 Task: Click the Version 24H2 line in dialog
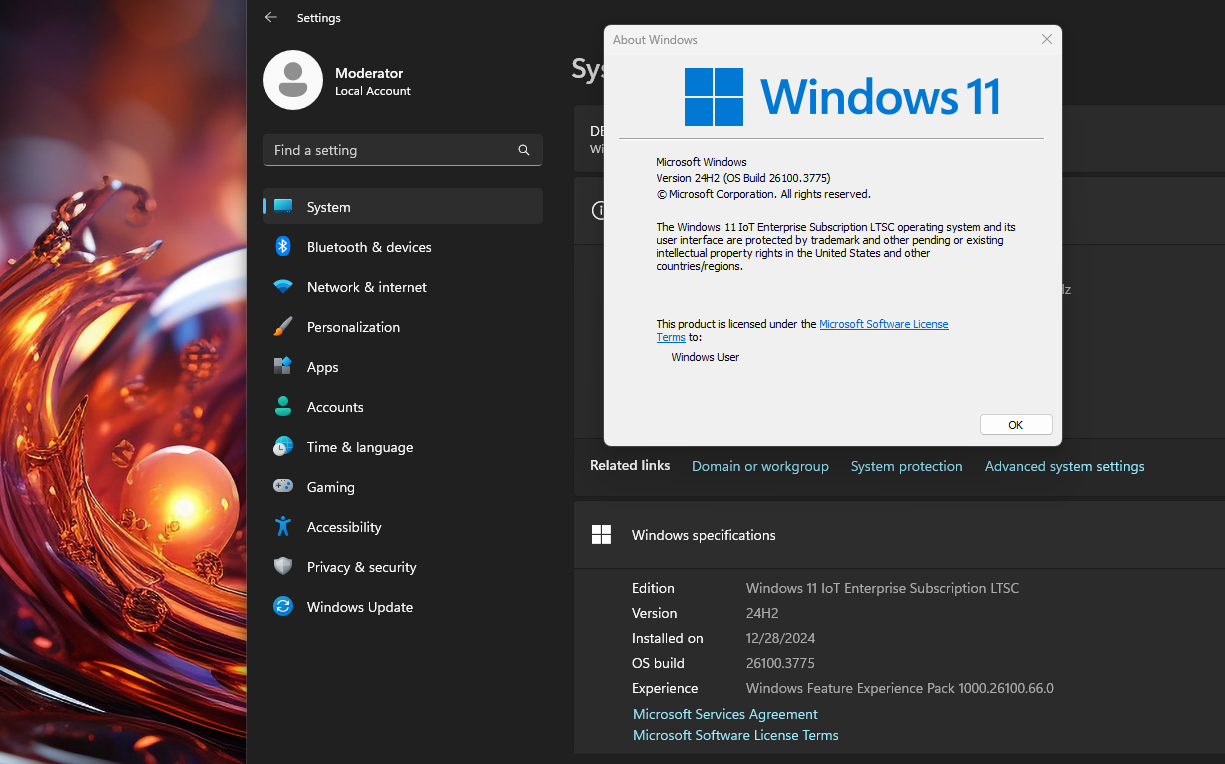pyautogui.click(x=743, y=178)
